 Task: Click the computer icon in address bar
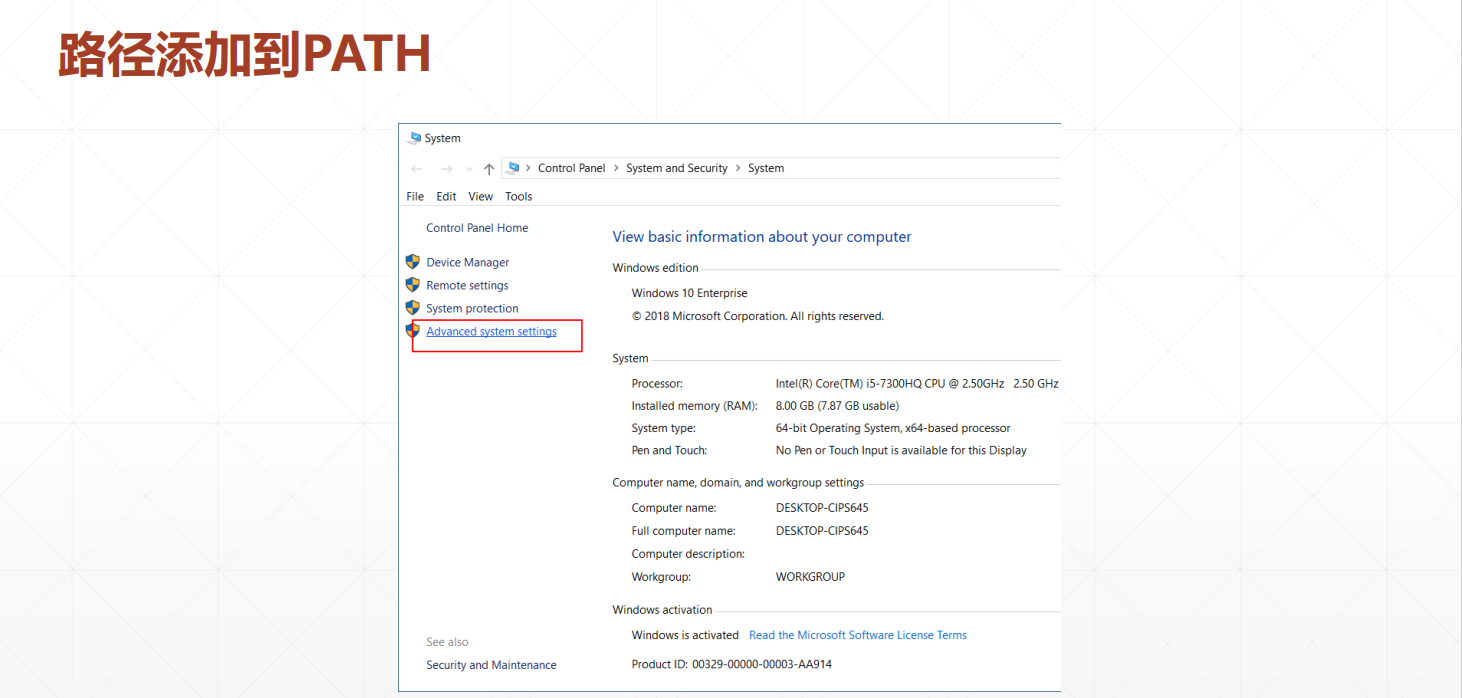(x=513, y=168)
